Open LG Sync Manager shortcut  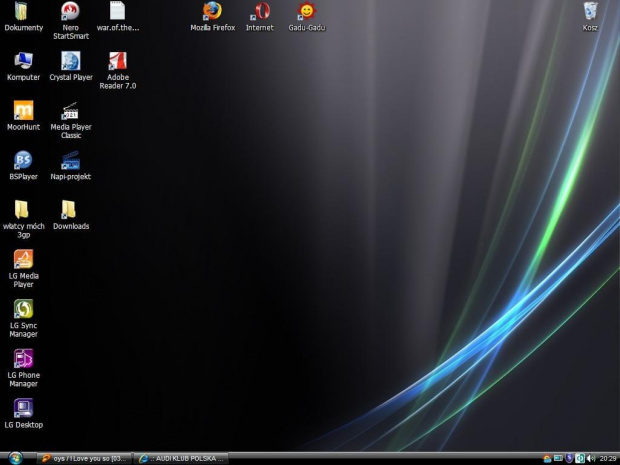23,309
